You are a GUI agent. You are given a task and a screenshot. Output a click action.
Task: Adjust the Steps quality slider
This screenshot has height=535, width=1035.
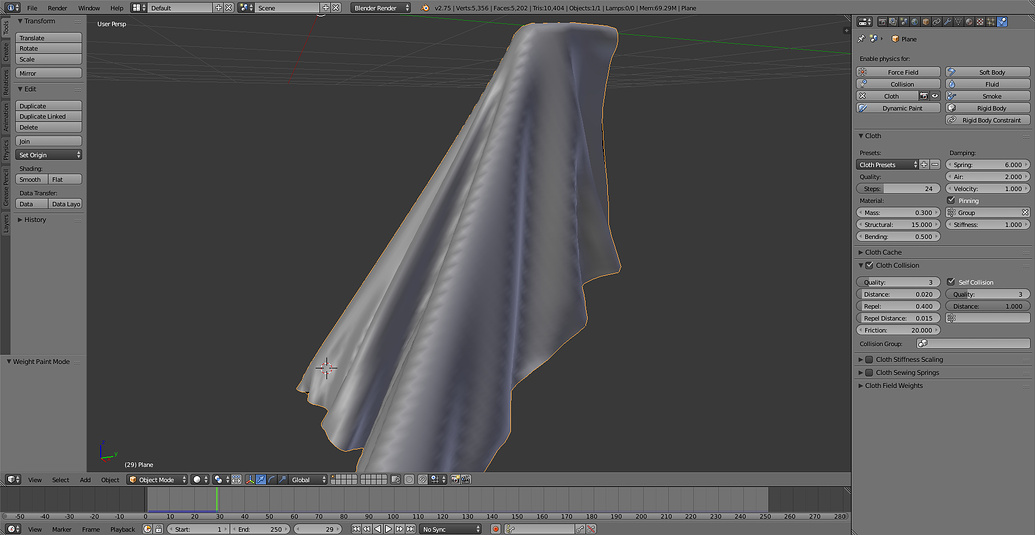tap(898, 189)
